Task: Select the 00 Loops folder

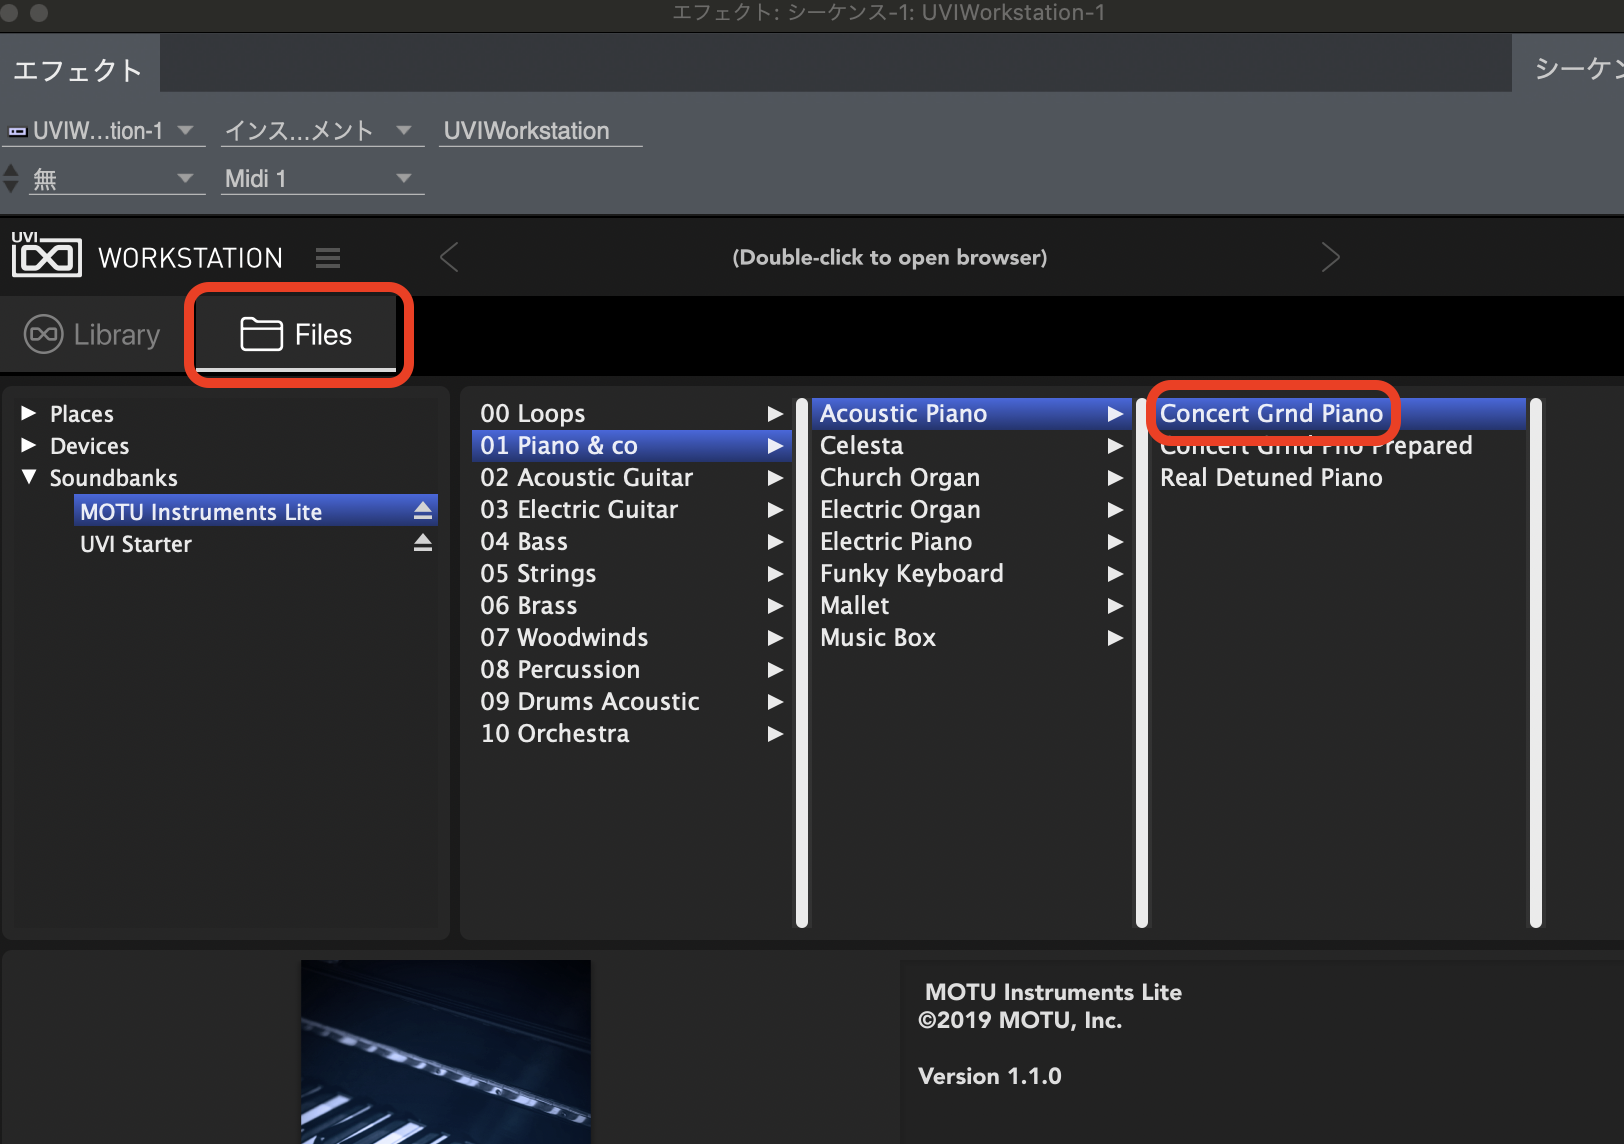Action: click(631, 413)
